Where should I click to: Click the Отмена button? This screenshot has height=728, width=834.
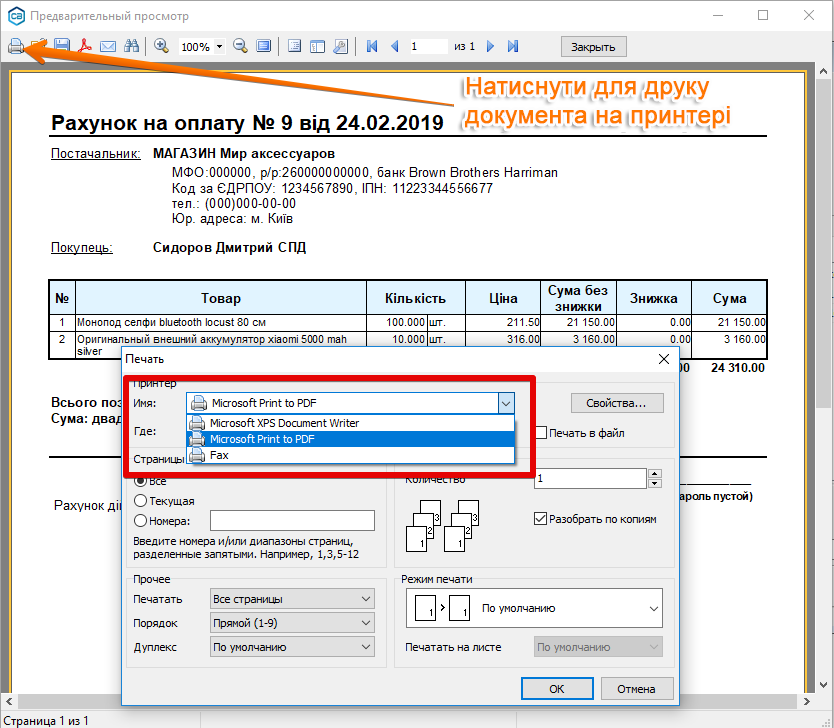pyautogui.click(x=637, y=689)
